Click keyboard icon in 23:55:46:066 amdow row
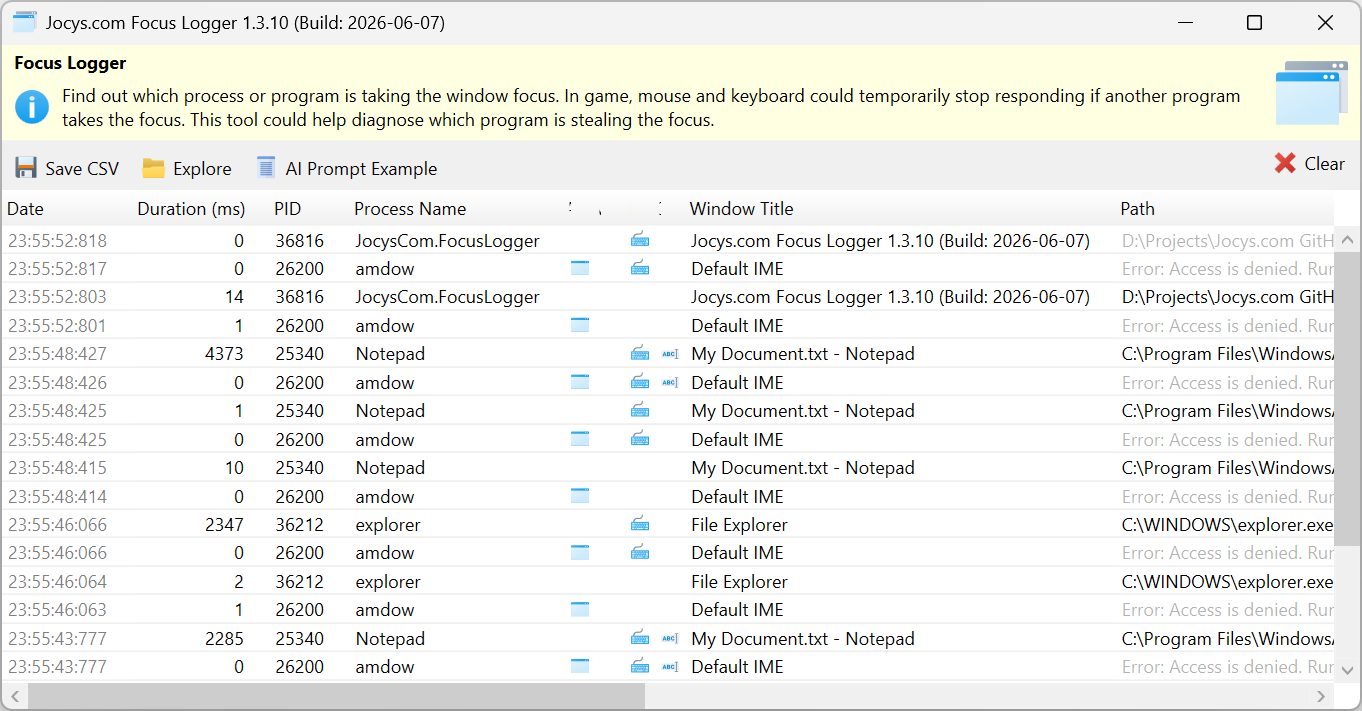The image size is (1362, 711). pyautogui.click(x=640, y=552)
